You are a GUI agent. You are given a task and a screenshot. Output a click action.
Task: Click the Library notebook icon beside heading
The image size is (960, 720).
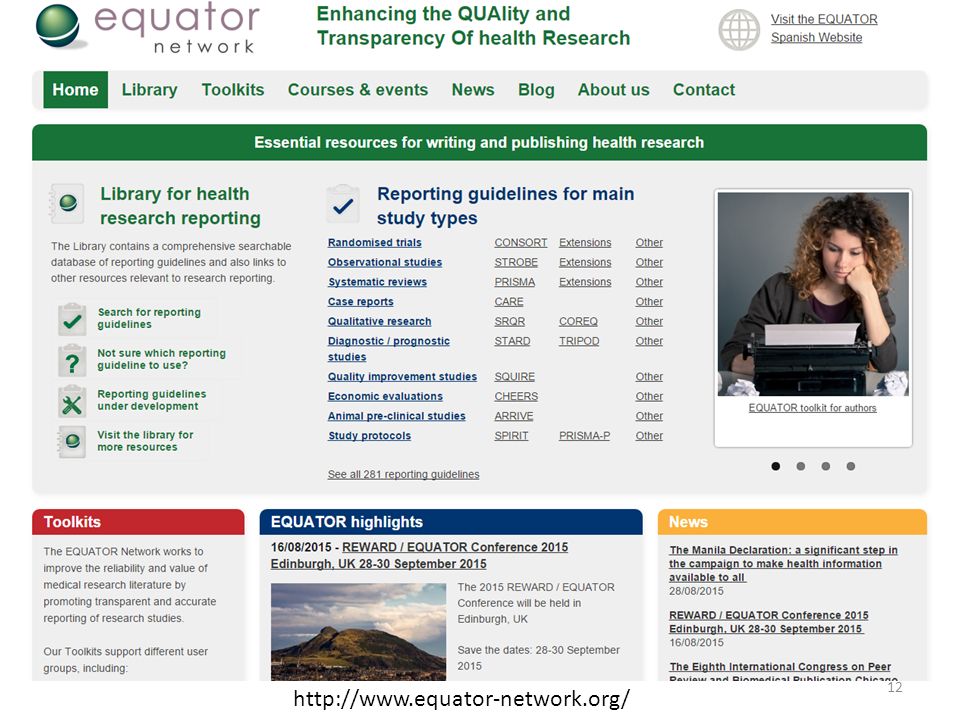tap(66, 203)
